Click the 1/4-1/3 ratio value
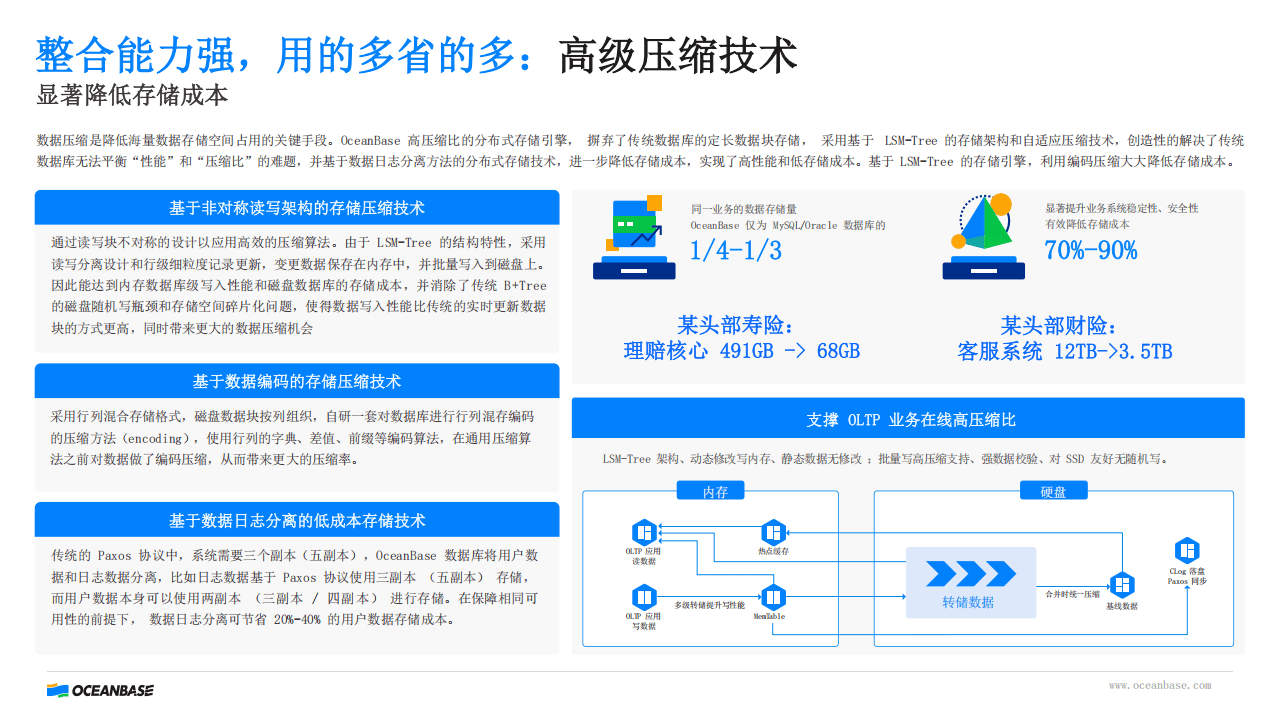Screen dimensions: 1280x720 pyautogui.click(x=736, y=251)
